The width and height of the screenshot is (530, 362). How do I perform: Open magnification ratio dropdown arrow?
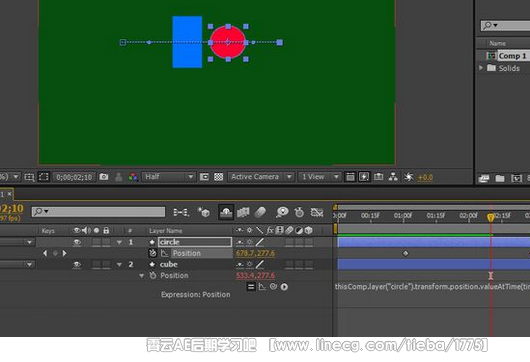tap(16, 177)
